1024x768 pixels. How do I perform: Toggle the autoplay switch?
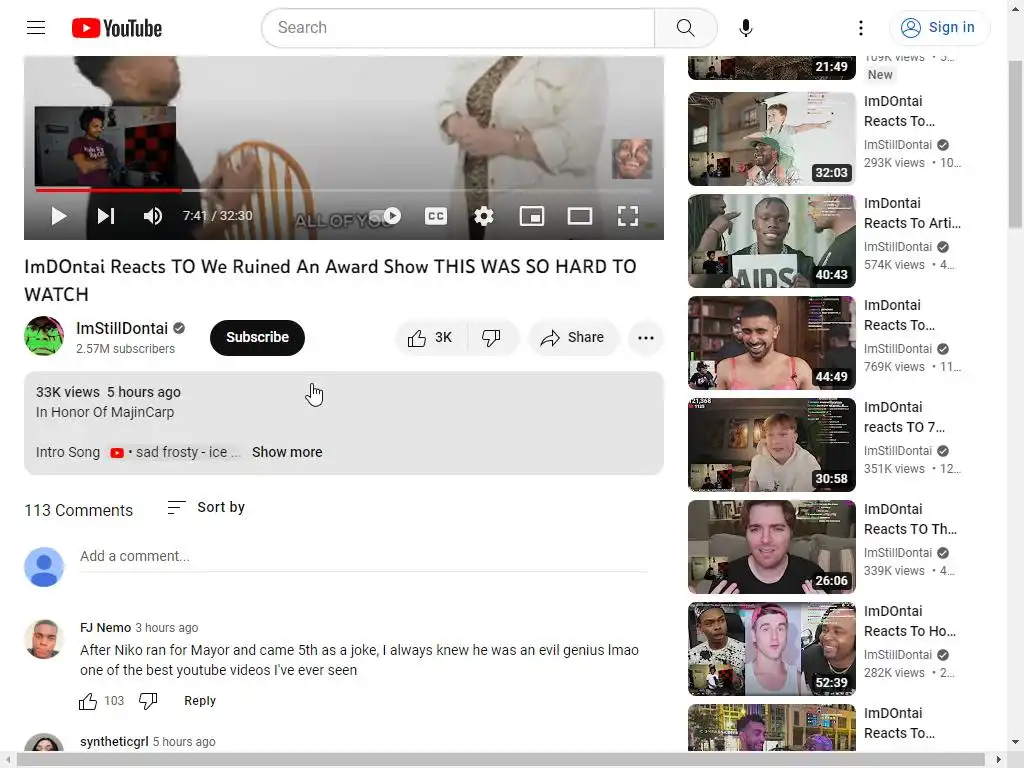pyautogui.click(x=386, y=216)
